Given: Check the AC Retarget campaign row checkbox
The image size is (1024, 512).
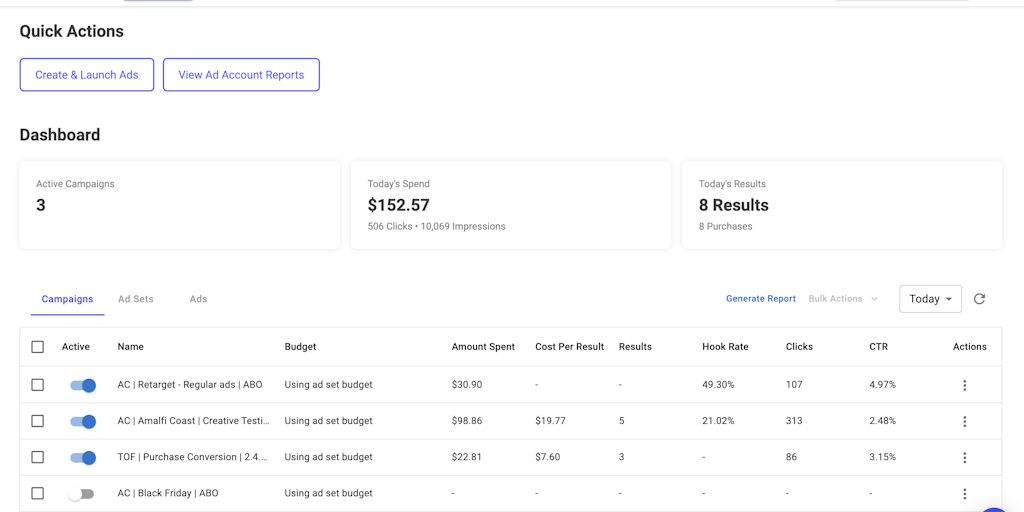Looking at the screenshot, I should [x=38, y=385].
